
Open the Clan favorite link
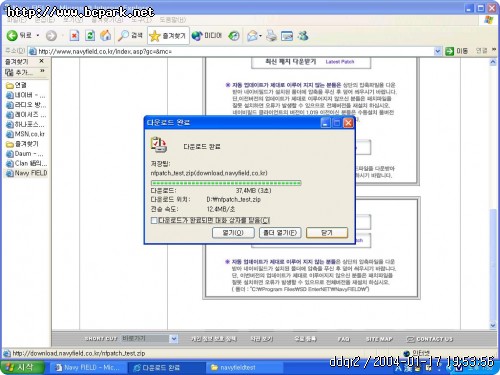pos(26,163)
